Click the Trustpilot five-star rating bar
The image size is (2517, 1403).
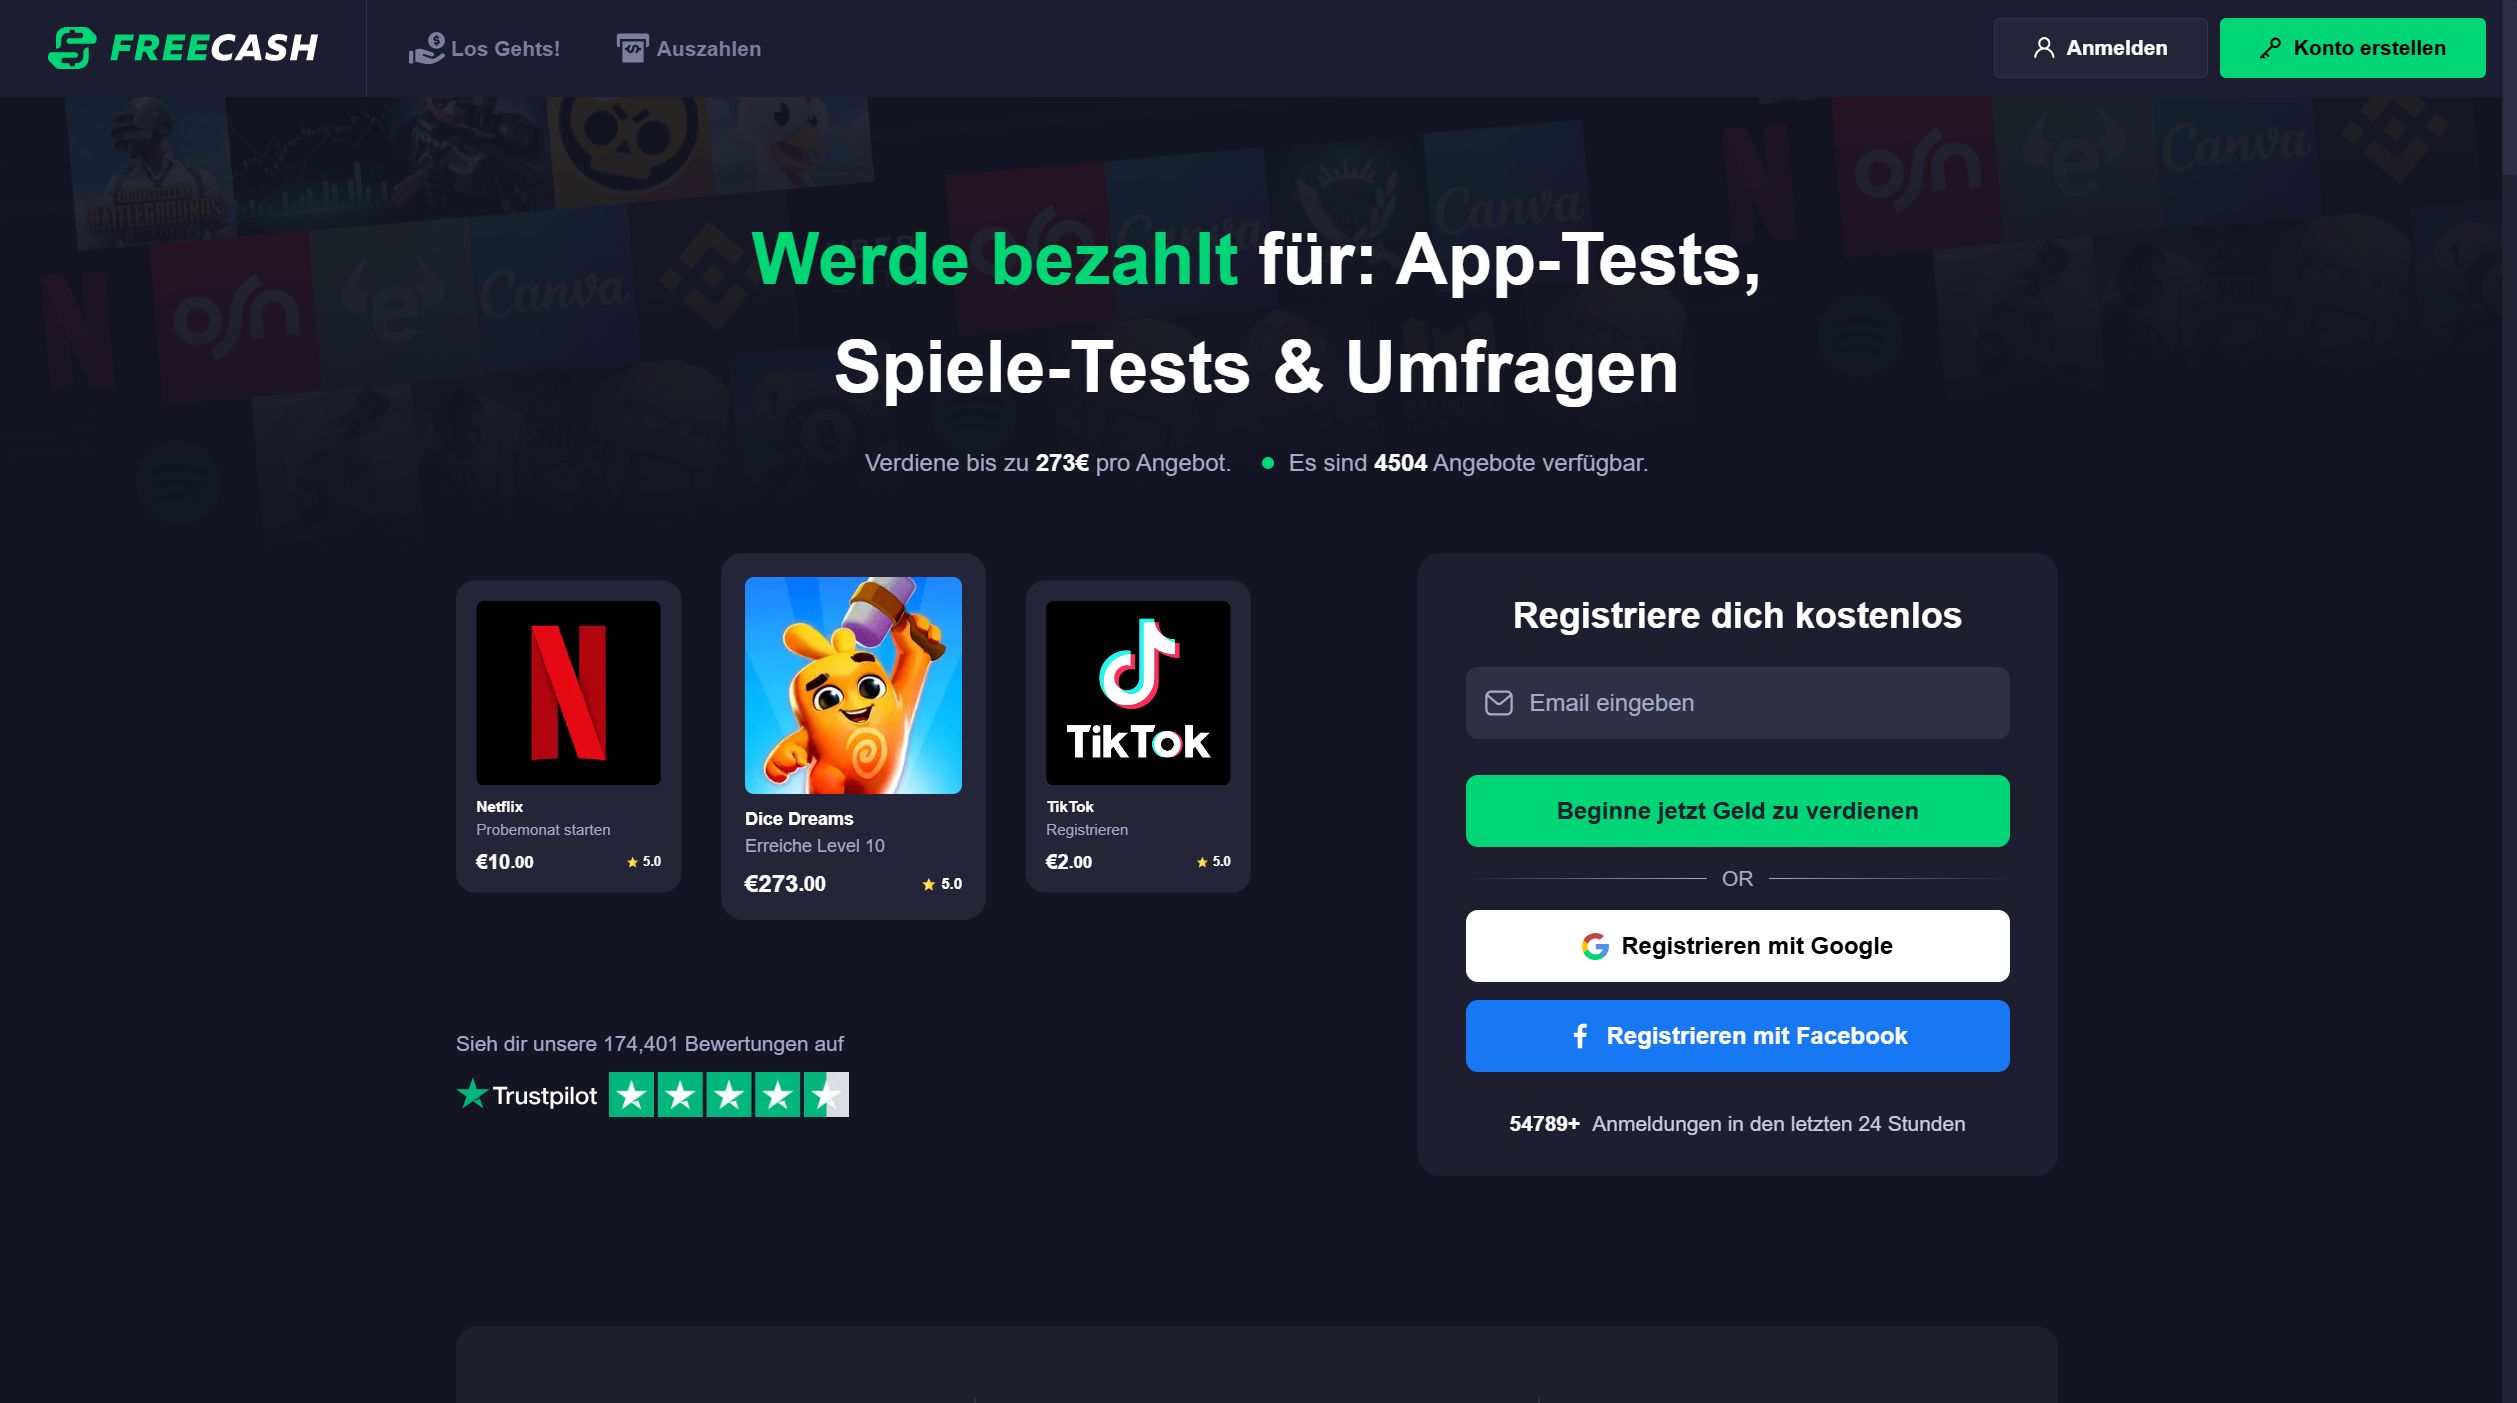click(x=728, y=1094)
